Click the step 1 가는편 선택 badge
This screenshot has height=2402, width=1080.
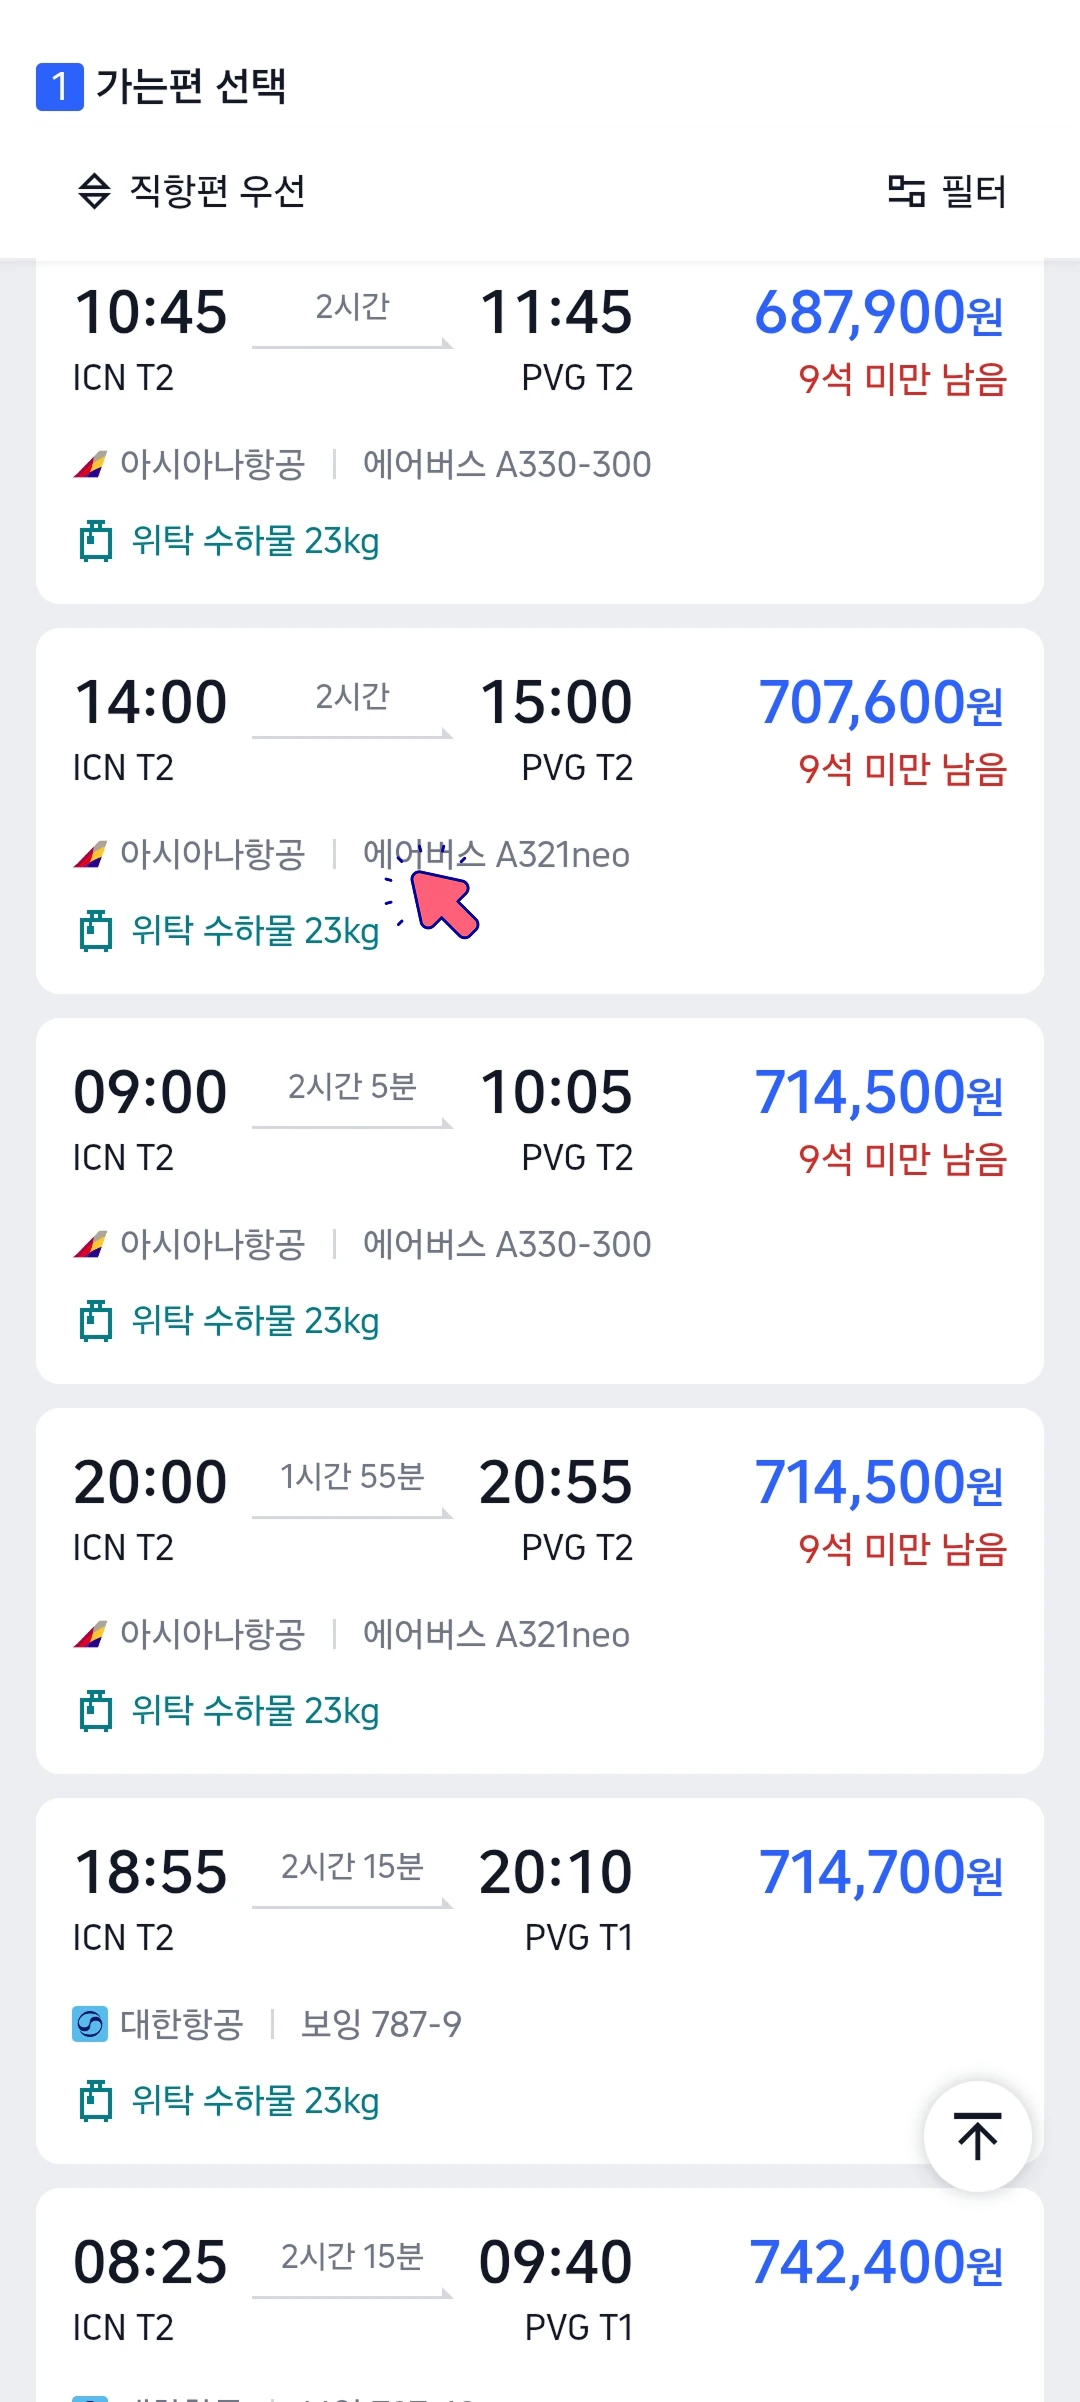(60, 87)
